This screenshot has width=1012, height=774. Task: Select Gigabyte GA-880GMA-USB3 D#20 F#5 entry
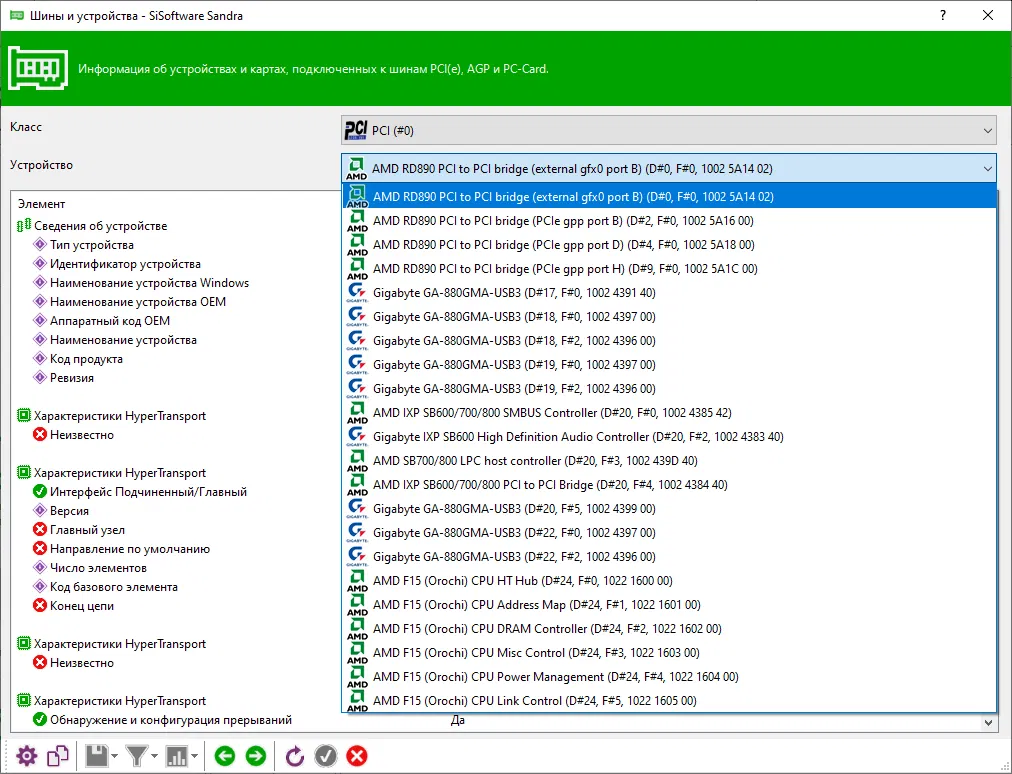[x=669, y=509]
